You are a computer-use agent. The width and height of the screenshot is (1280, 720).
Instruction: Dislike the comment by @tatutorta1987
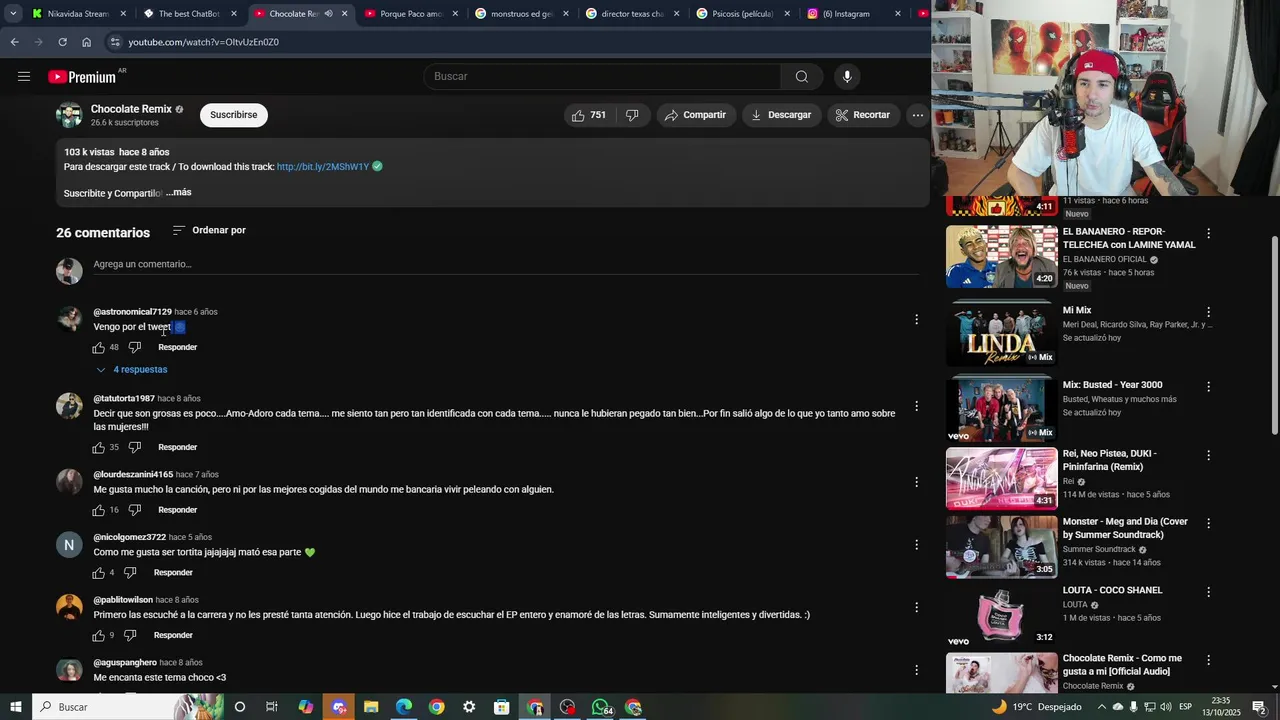pos(134,448)
